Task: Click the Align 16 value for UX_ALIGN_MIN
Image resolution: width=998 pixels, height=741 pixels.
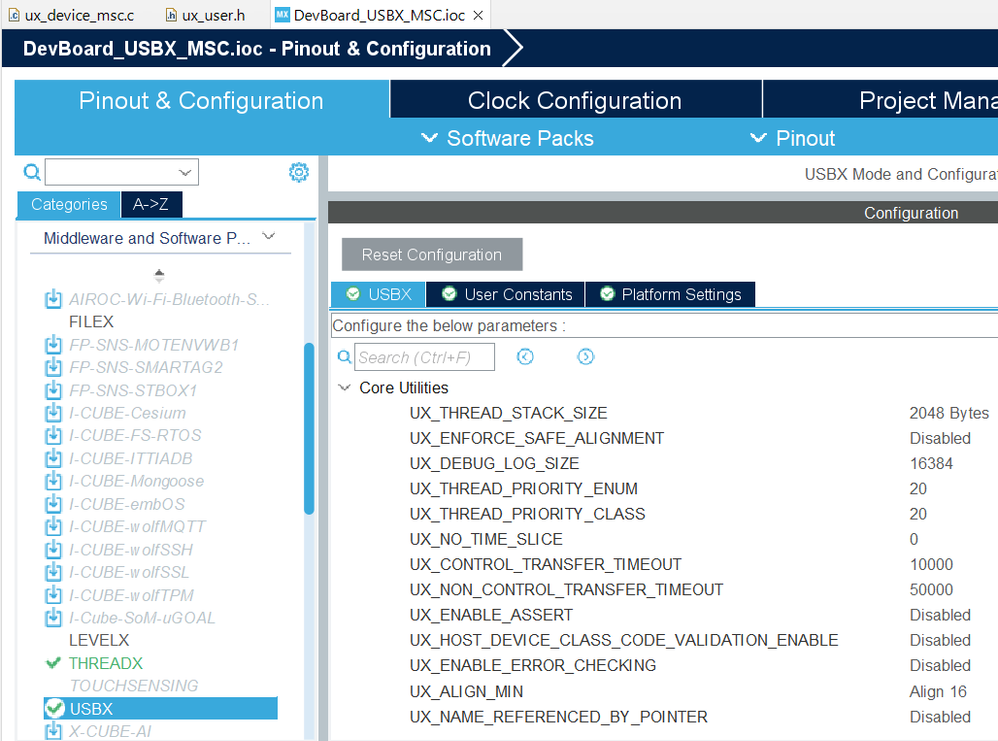Action: [938, 691]
